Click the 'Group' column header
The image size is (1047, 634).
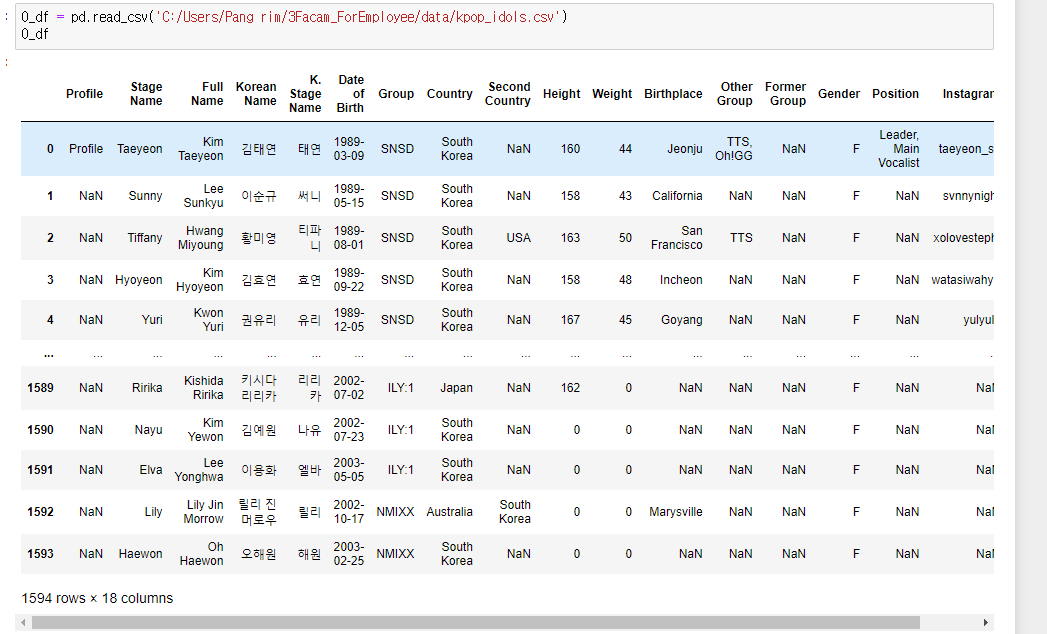(396, 94)
